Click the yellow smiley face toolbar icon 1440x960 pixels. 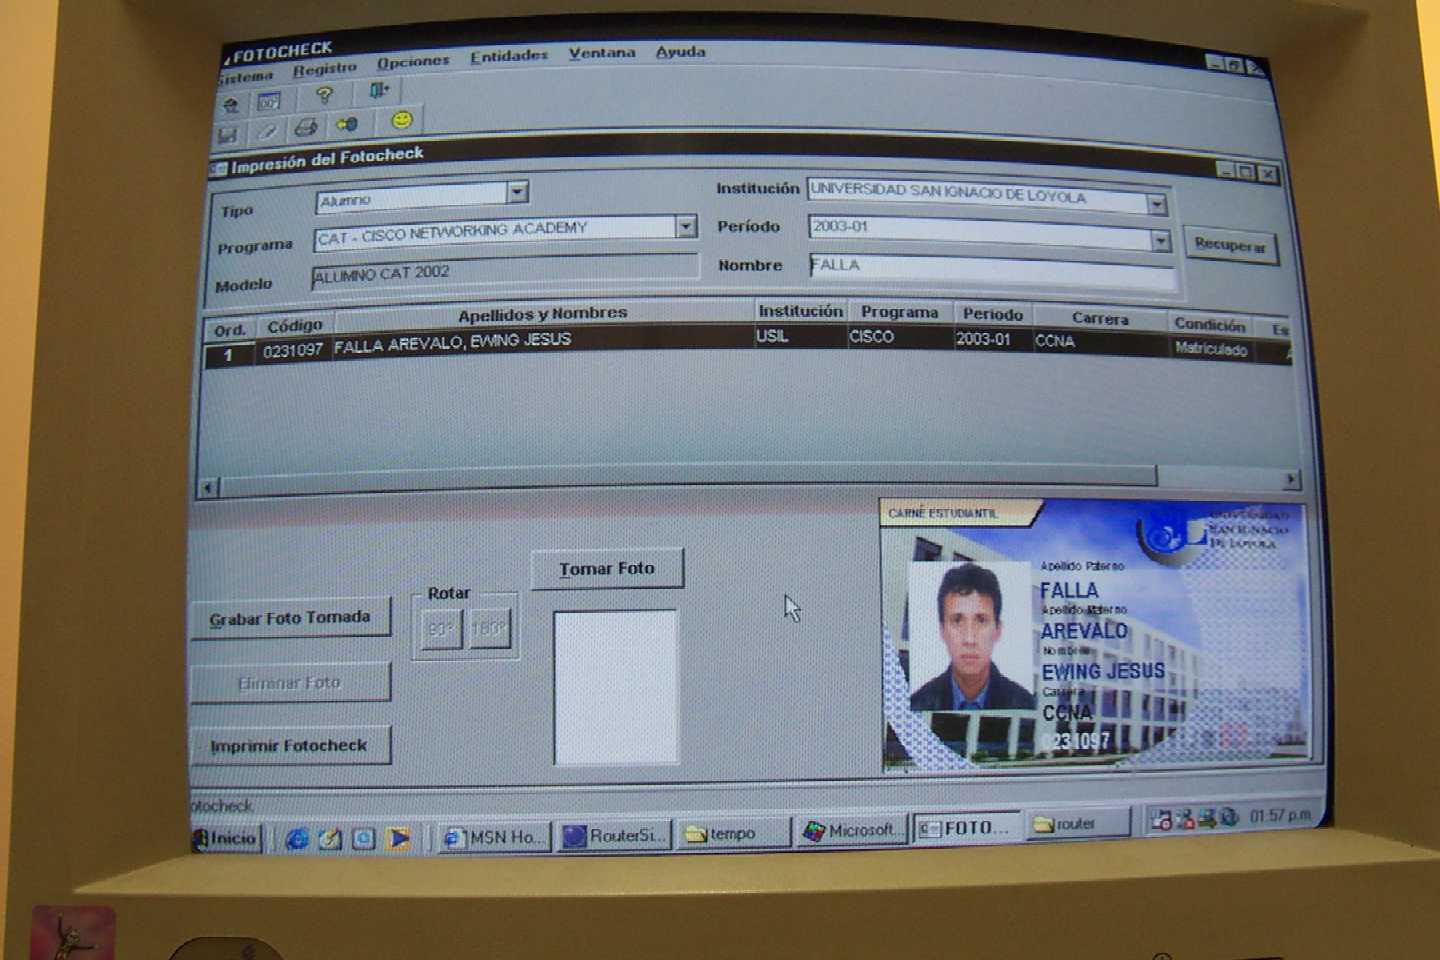(x=401, y=120)
